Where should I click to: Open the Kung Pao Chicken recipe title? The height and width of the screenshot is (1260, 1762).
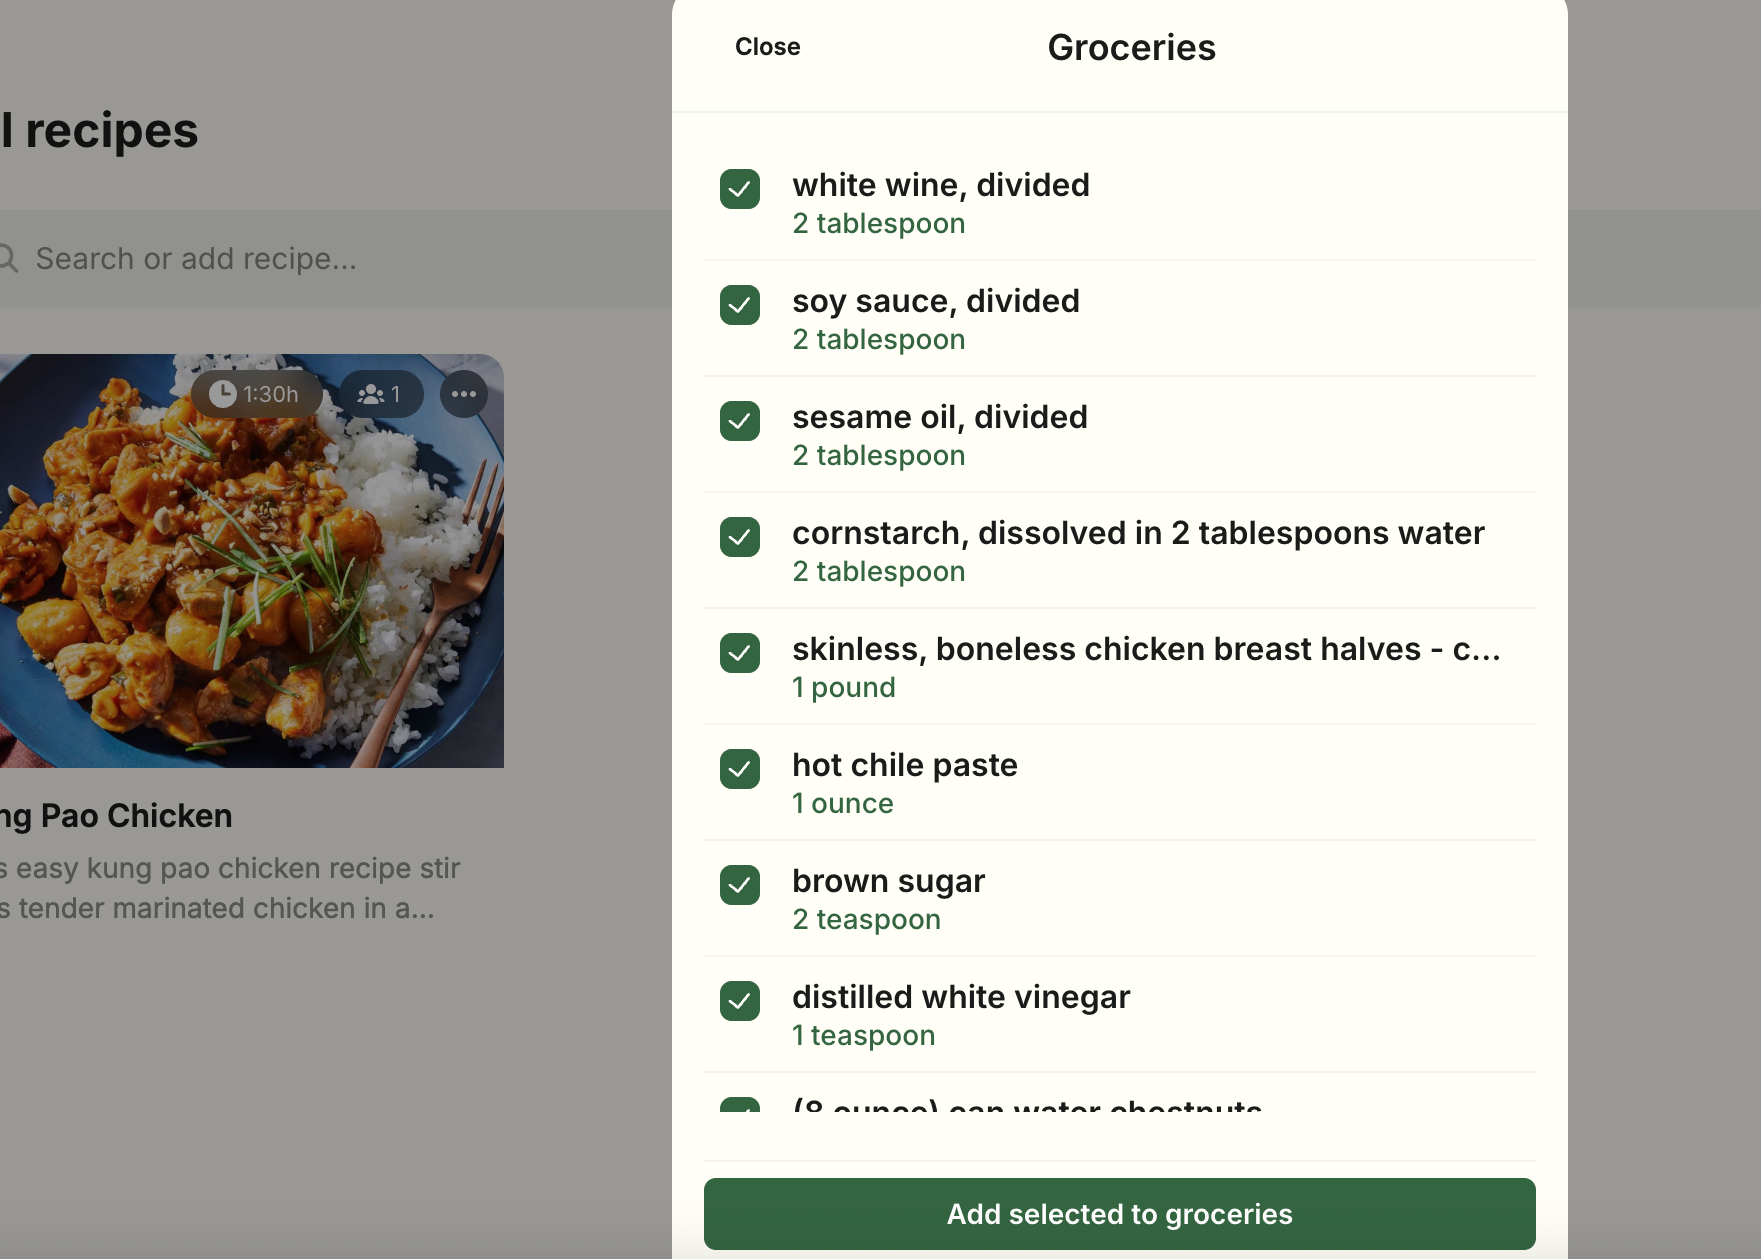click(x=116, y=816)
